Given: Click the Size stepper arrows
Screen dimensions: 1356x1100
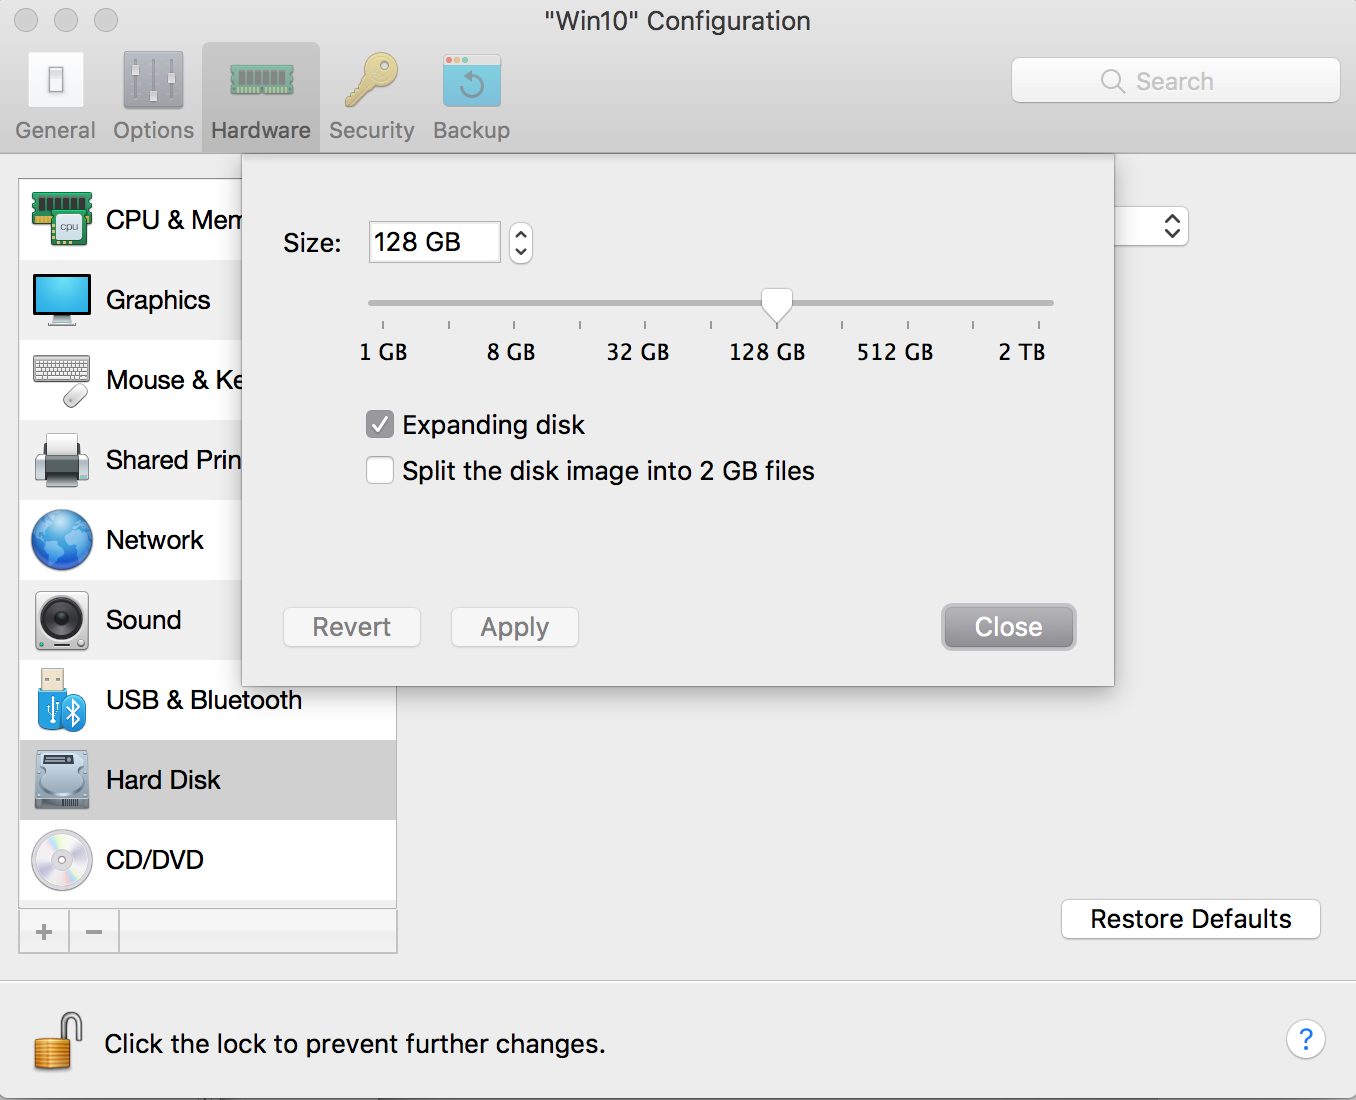Looking at the screenshot, I should coord(521,242).
